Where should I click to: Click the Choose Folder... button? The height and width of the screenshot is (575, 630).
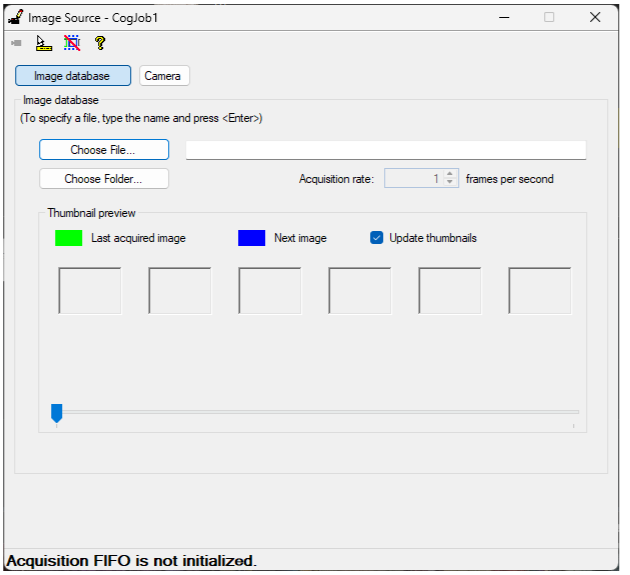(104, 178)
